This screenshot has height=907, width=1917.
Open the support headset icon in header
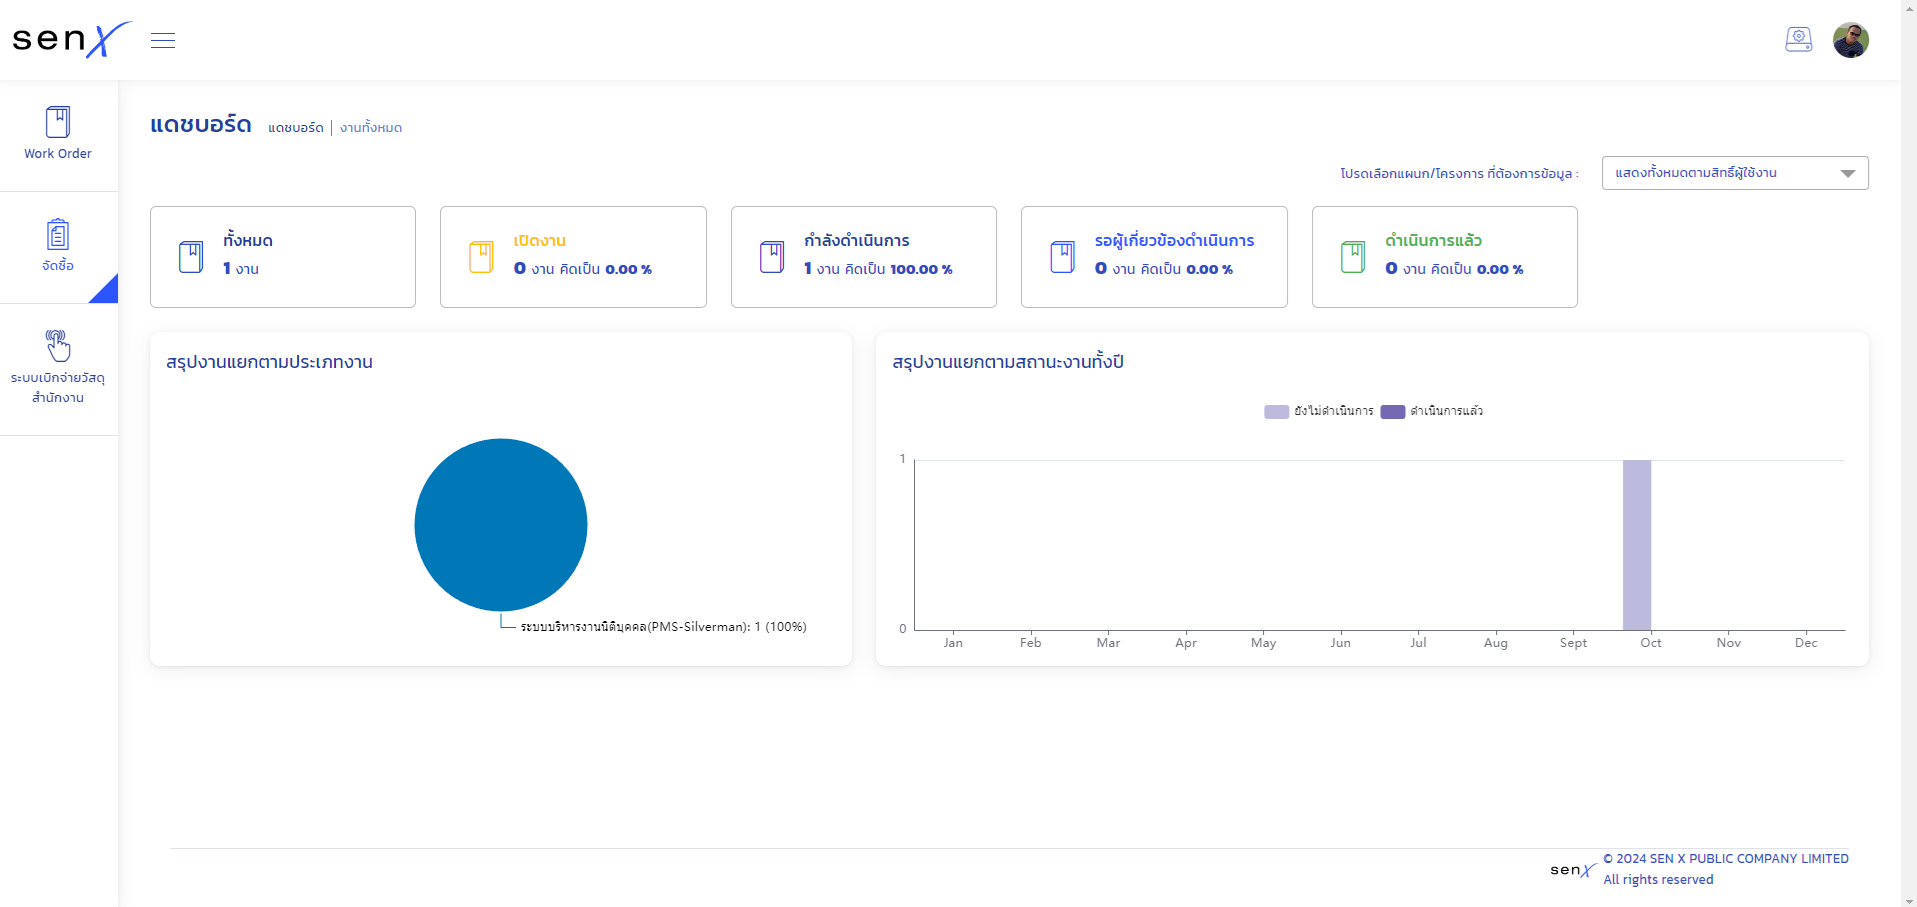pyautogui.click(x=1798, y=40)
